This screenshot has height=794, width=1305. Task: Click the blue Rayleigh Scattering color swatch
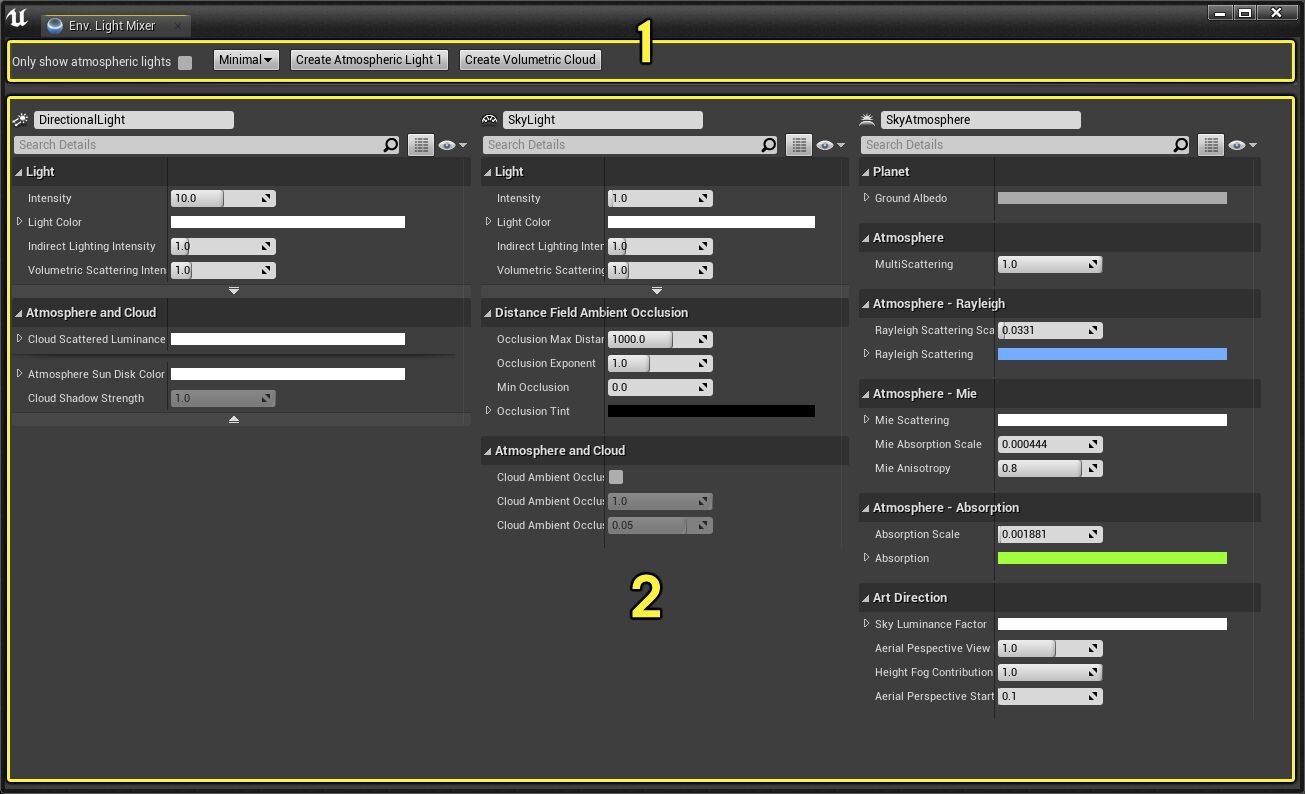point(1111,353)
